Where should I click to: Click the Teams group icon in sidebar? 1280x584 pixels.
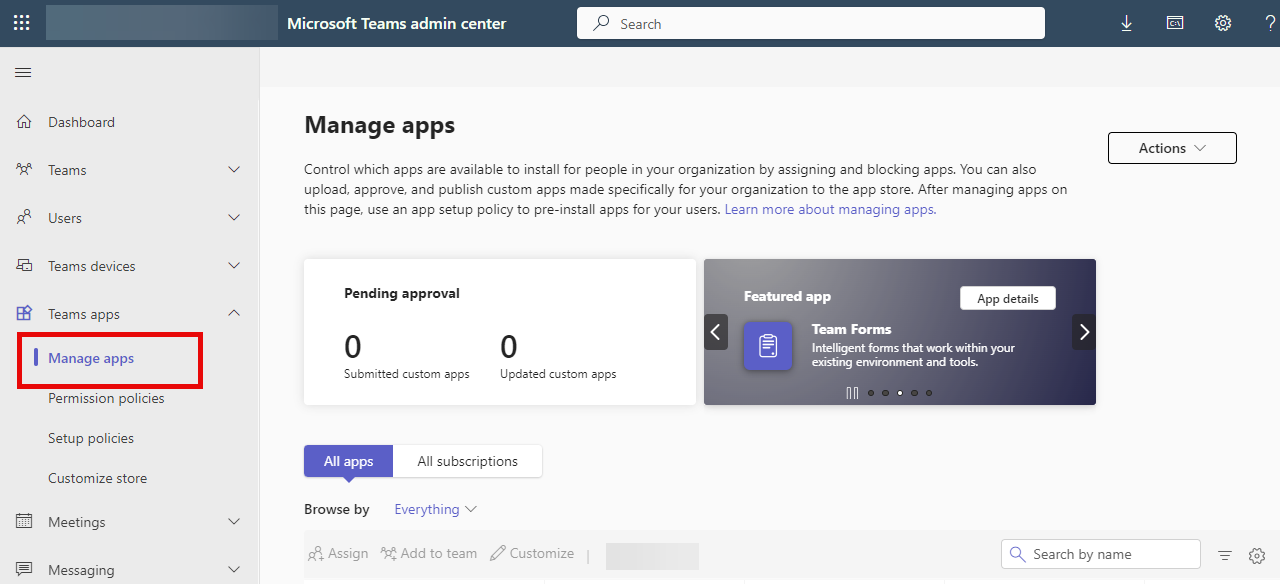25,170
